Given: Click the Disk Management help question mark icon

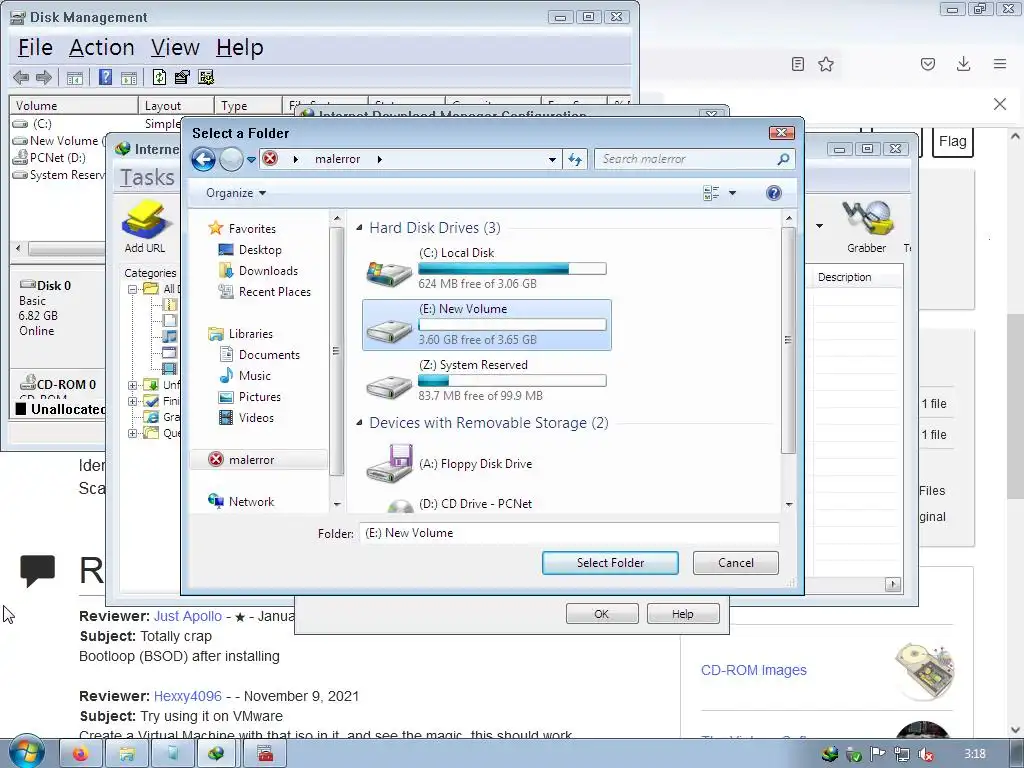Looking at the screenshot, I should click(105, 78).
